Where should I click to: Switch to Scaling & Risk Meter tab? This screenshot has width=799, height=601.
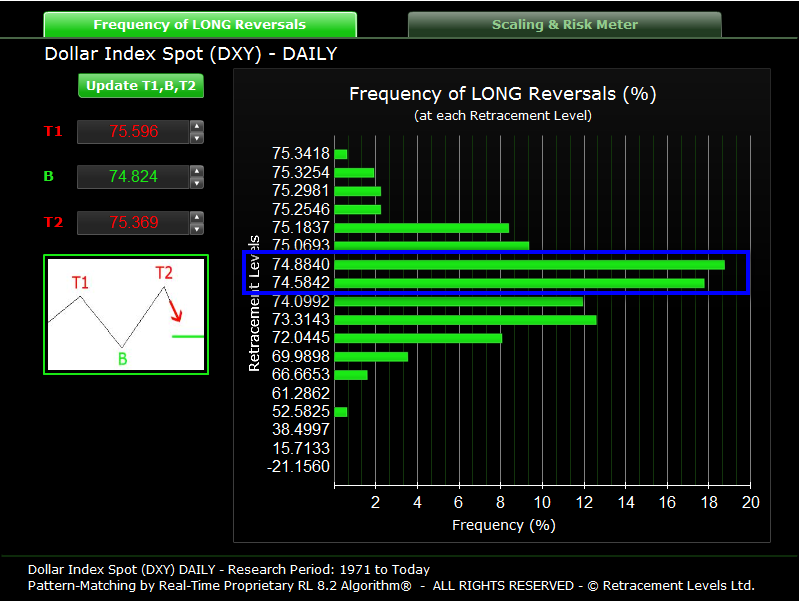564,25
